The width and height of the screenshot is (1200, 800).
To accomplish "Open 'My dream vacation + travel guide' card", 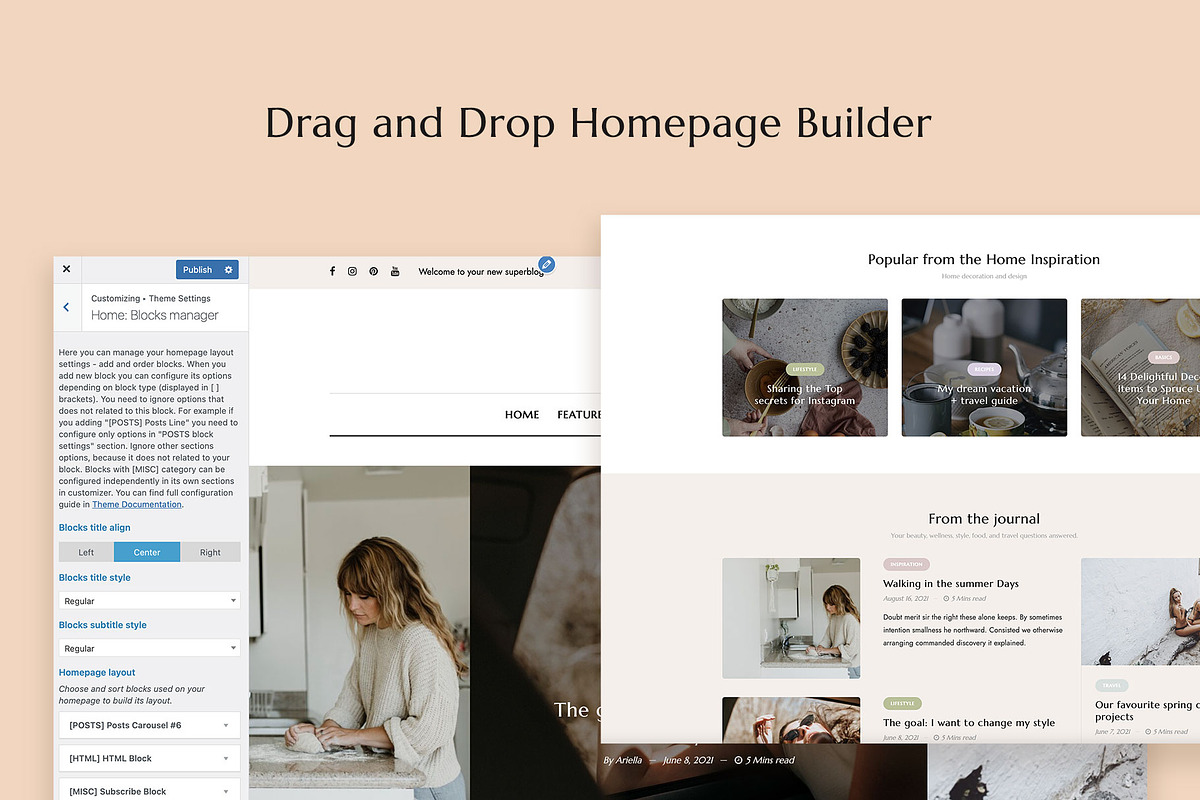I will 984,367.
